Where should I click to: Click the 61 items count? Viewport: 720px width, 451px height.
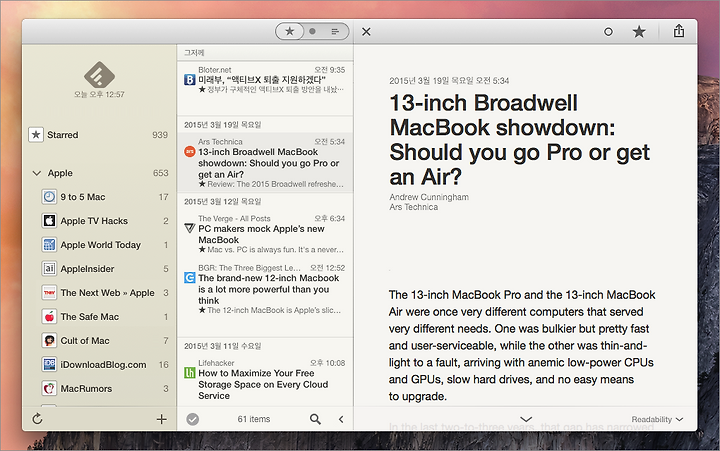253,419
